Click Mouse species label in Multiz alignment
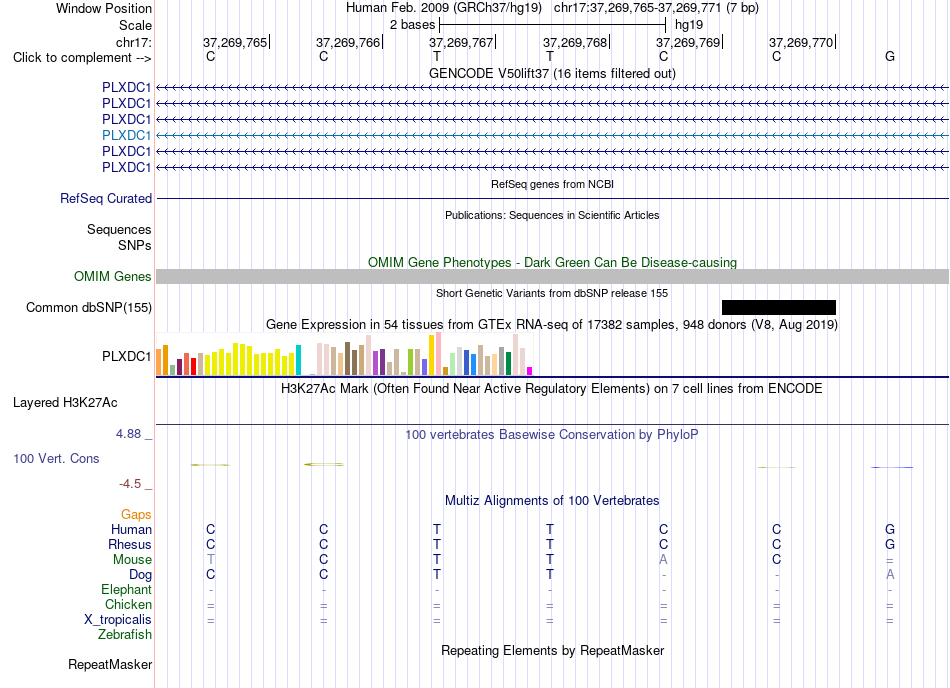The height and width of the screenshot is (688, 950). click(132, 560)
